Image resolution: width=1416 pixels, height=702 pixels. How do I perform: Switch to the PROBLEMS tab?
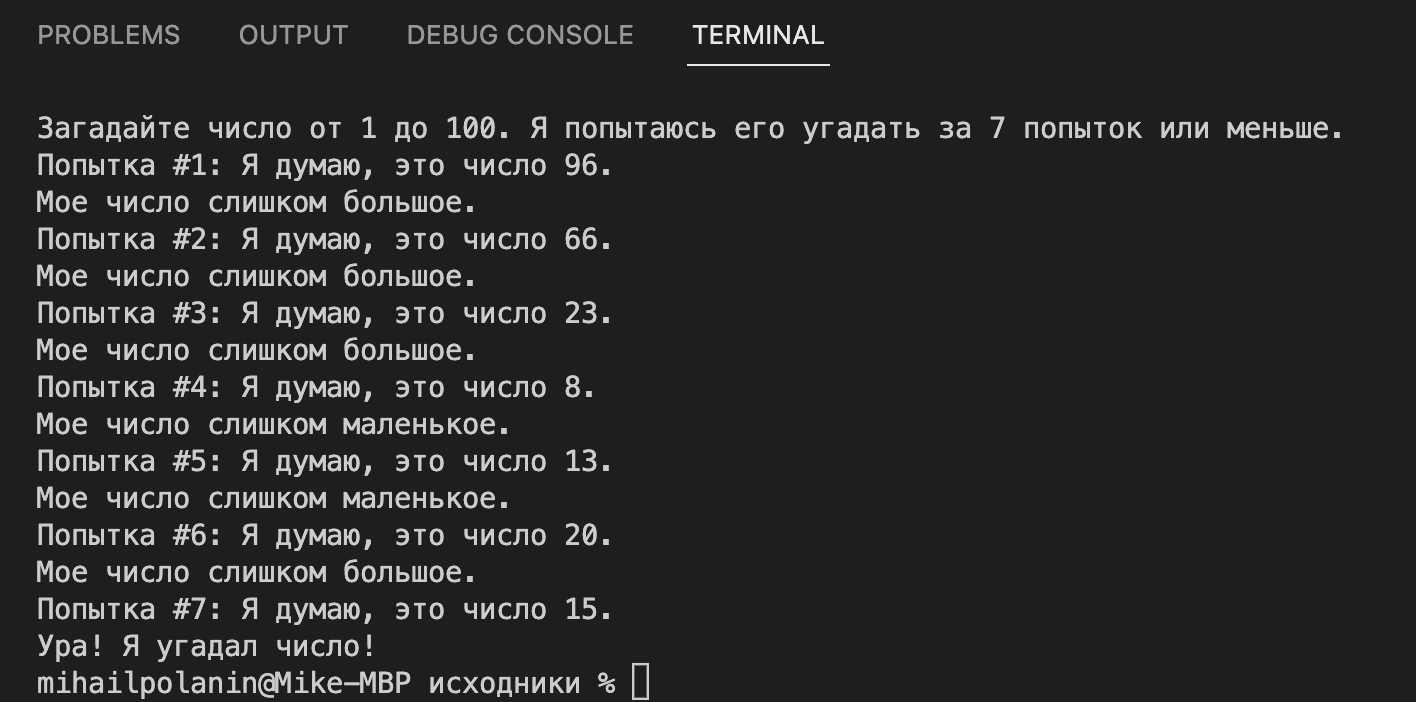point(108,35)
